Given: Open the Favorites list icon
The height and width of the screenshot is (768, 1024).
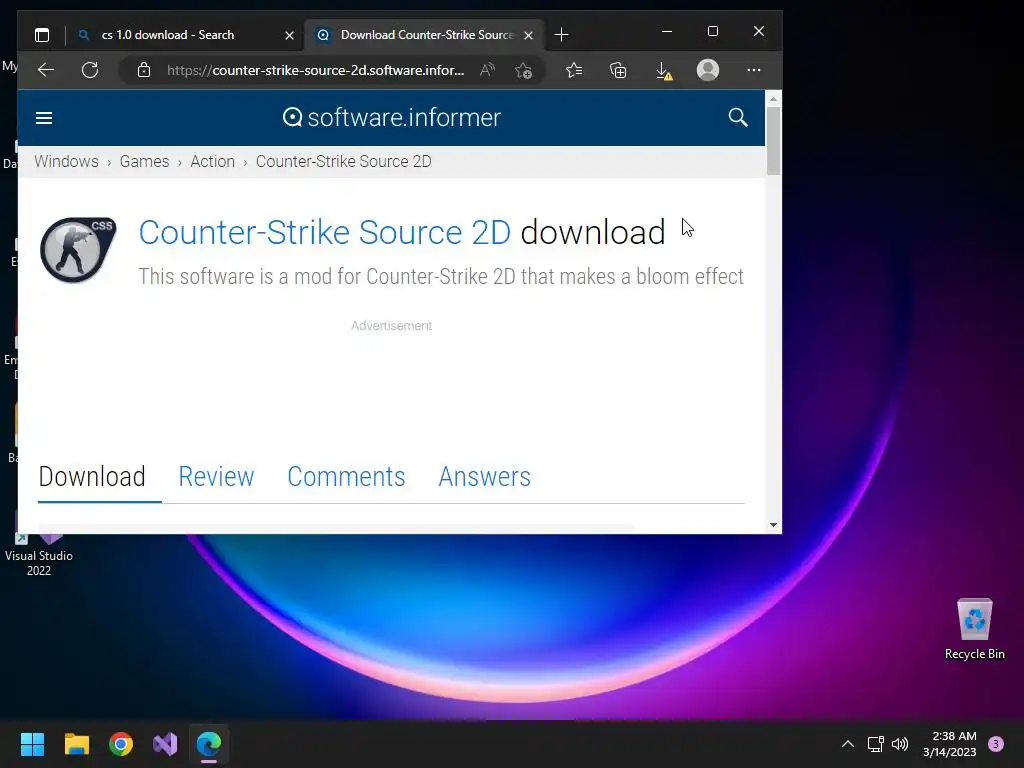Looking at the screenshot, I should point(573,70).
